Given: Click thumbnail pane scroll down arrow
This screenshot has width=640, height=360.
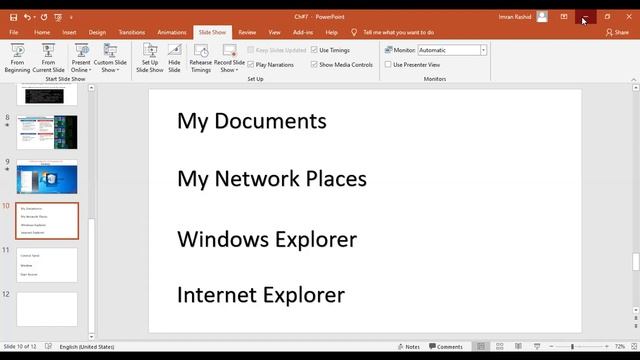Looking at the screenshot, I should (x=91, y=337).
